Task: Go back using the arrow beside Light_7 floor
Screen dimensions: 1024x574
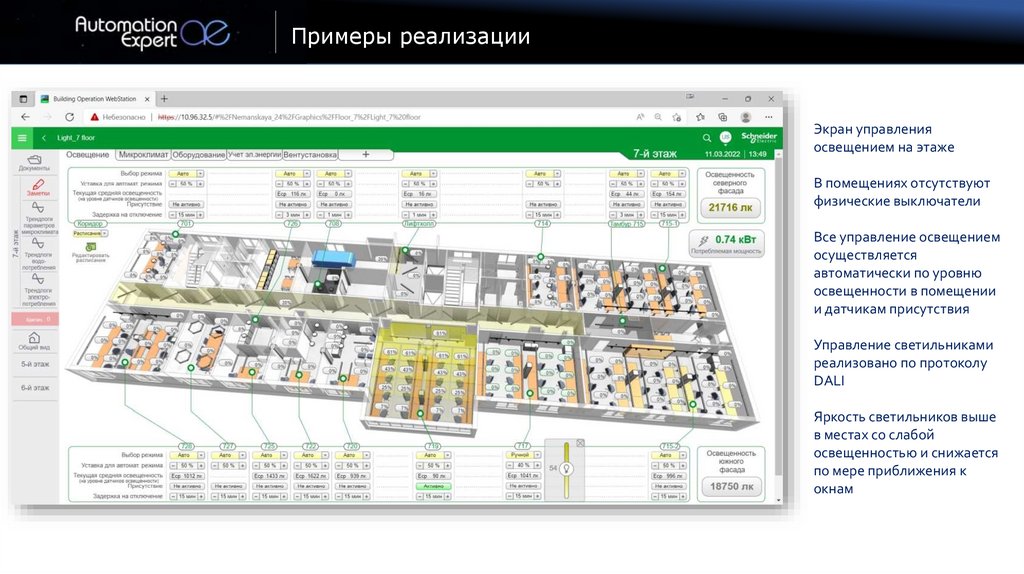Action: 44,138
